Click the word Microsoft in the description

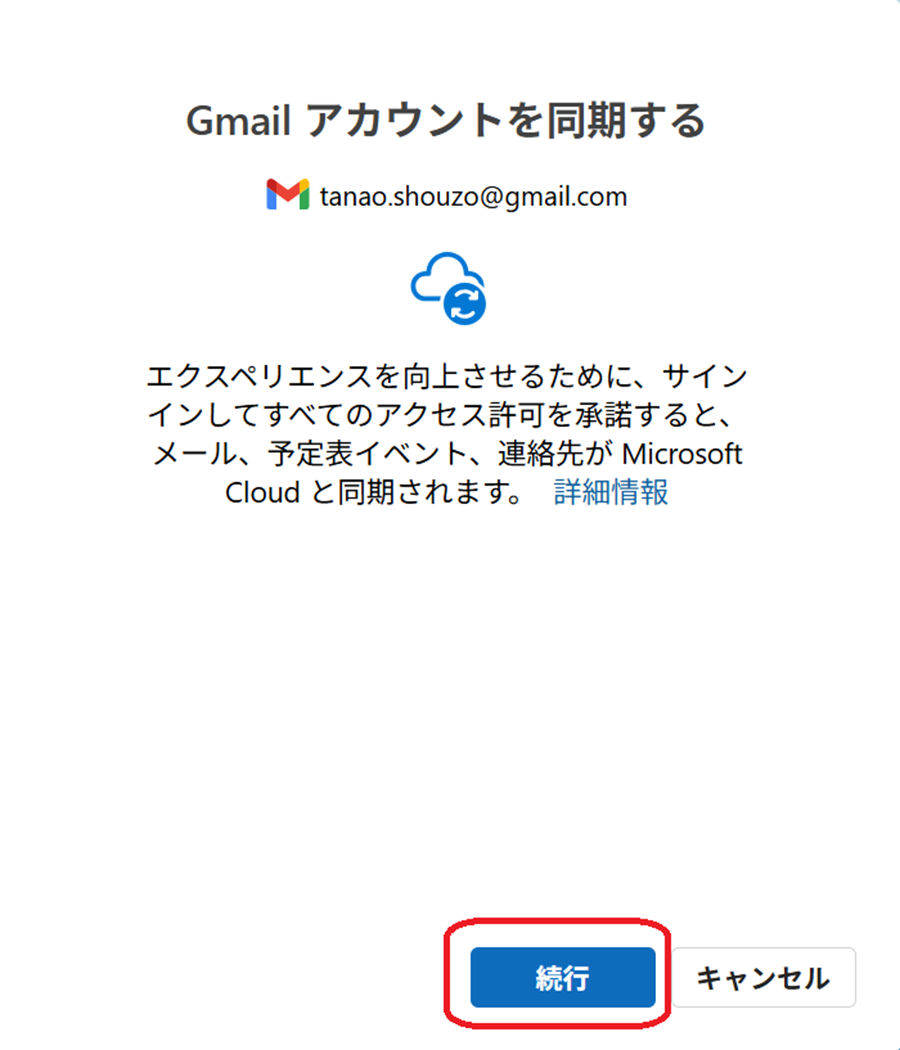click(x=682, y=453)
